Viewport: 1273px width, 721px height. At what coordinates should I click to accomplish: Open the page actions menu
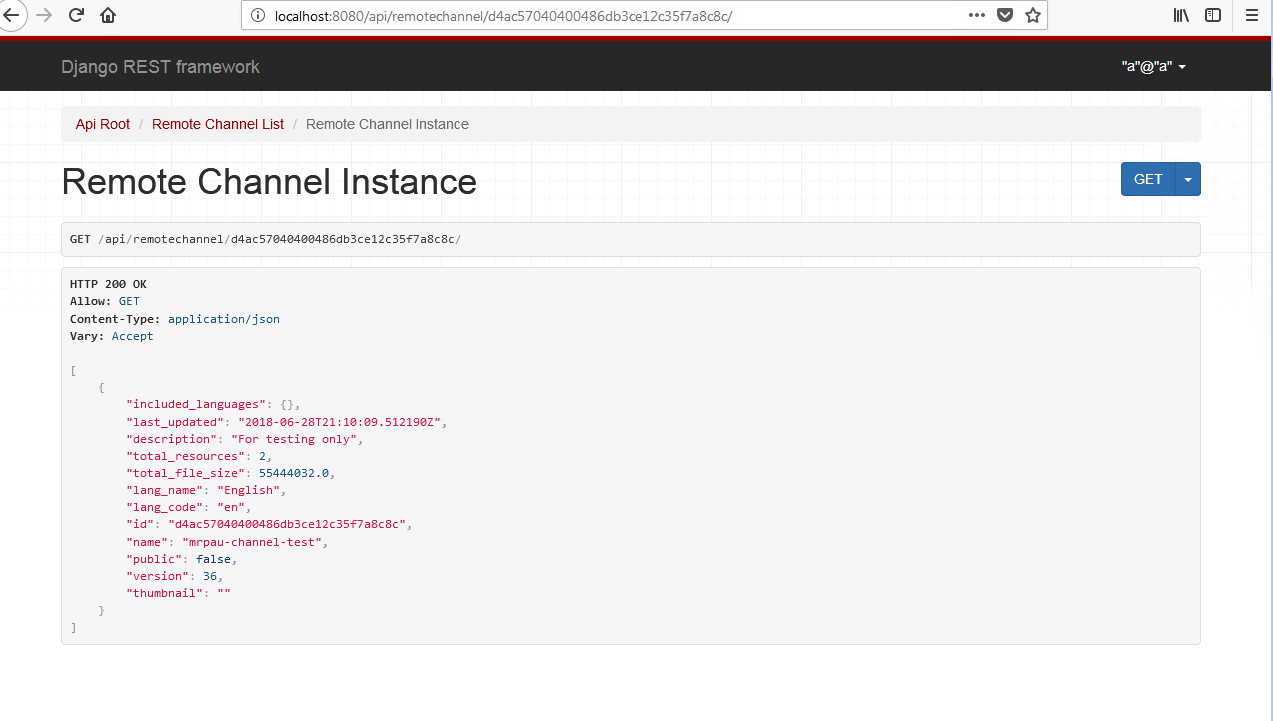point(976,15)
